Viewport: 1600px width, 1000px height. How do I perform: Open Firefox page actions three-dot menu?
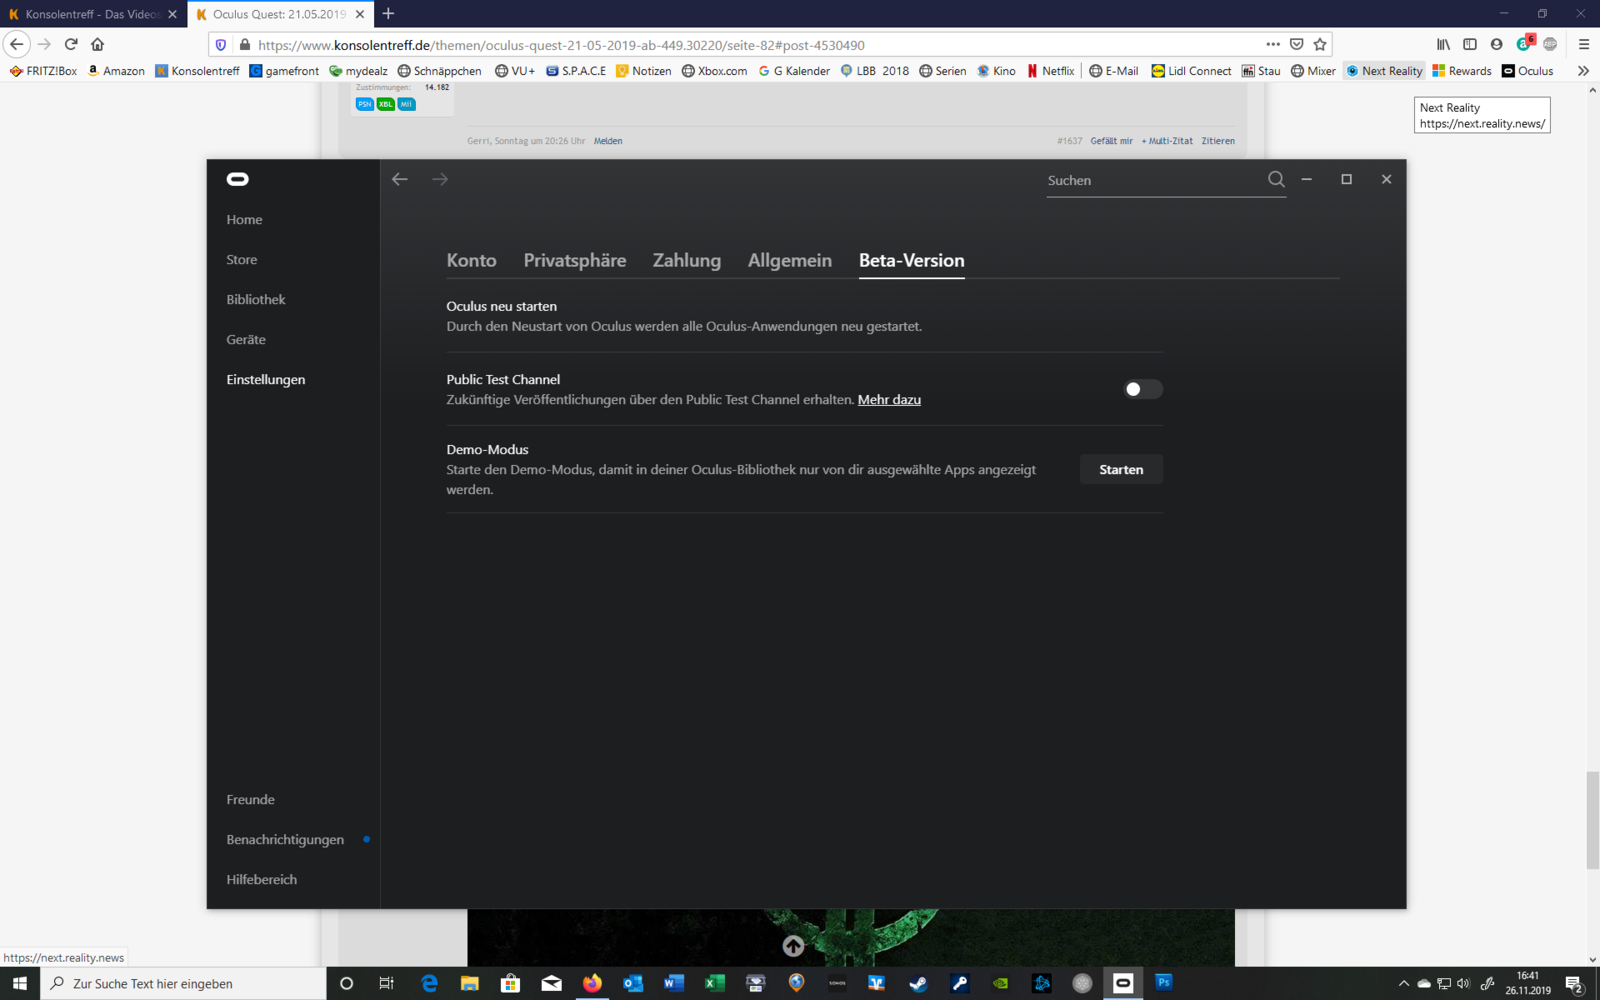pos(1272,44)
